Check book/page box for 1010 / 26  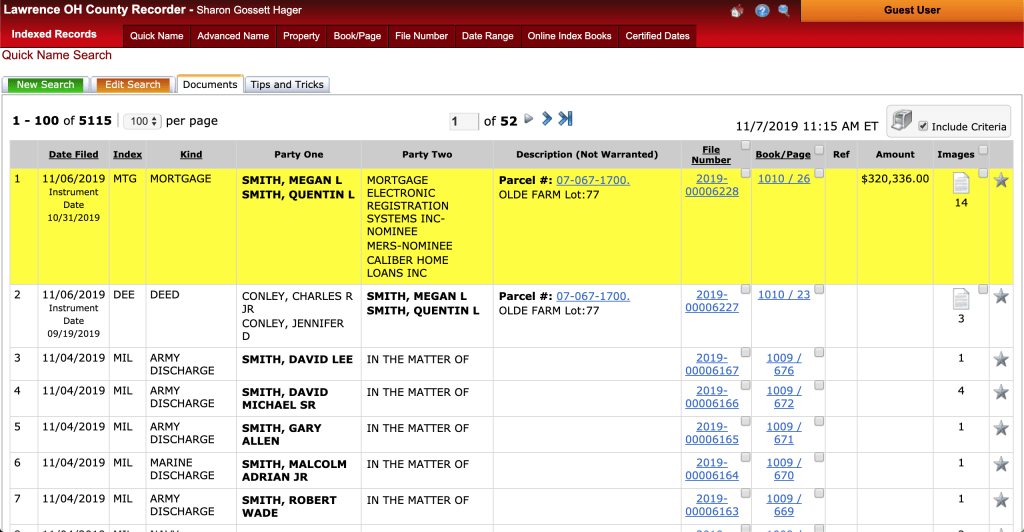pos(819,173)
